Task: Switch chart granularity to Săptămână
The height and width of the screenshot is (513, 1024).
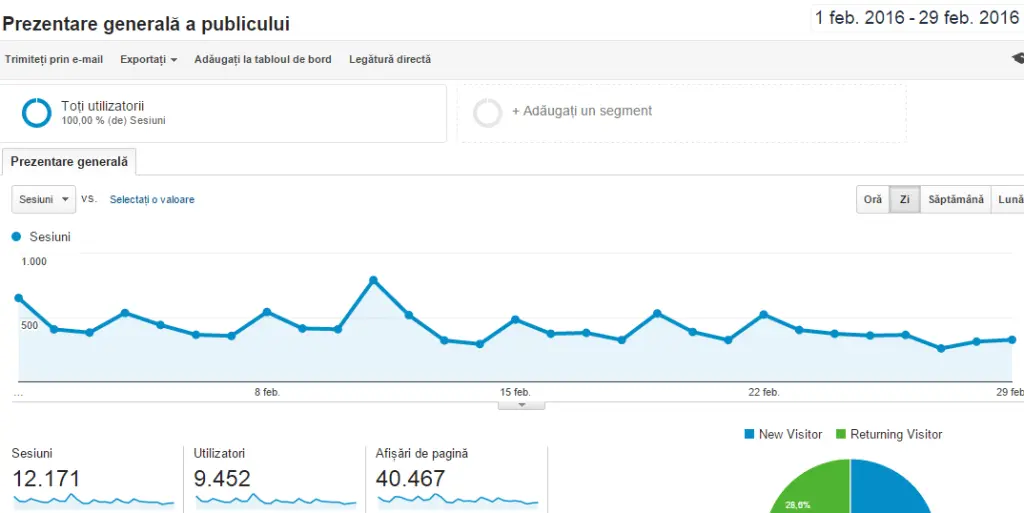Action: coord(955,200)
